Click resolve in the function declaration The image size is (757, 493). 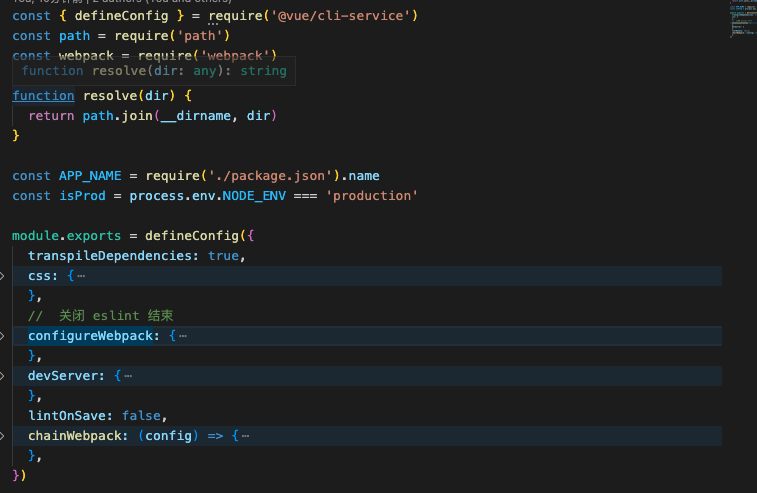(110, 96)
